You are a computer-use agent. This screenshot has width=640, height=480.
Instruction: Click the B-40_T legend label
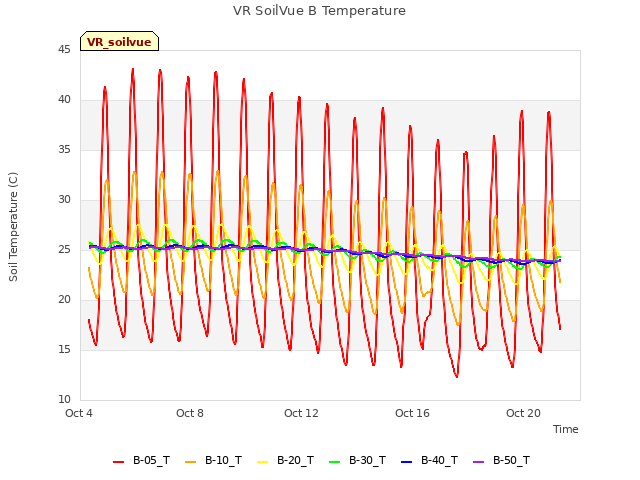click(439, 460)
